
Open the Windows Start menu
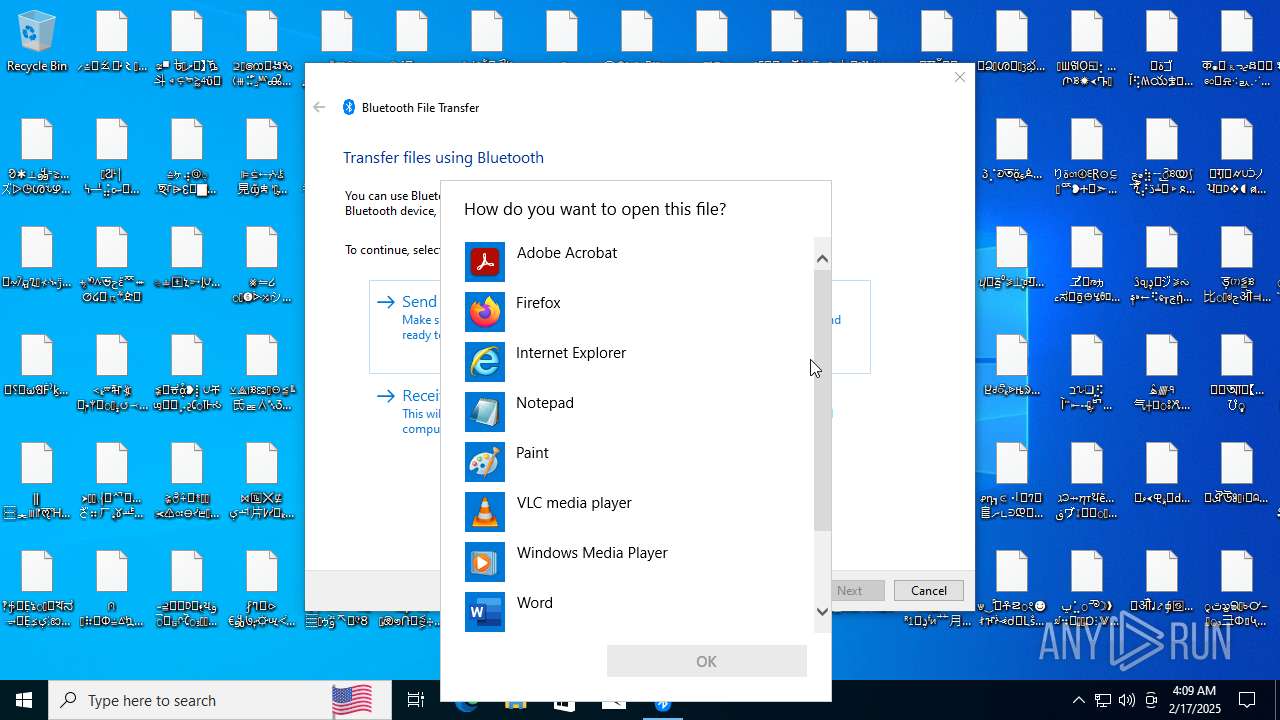coord(24,700)
